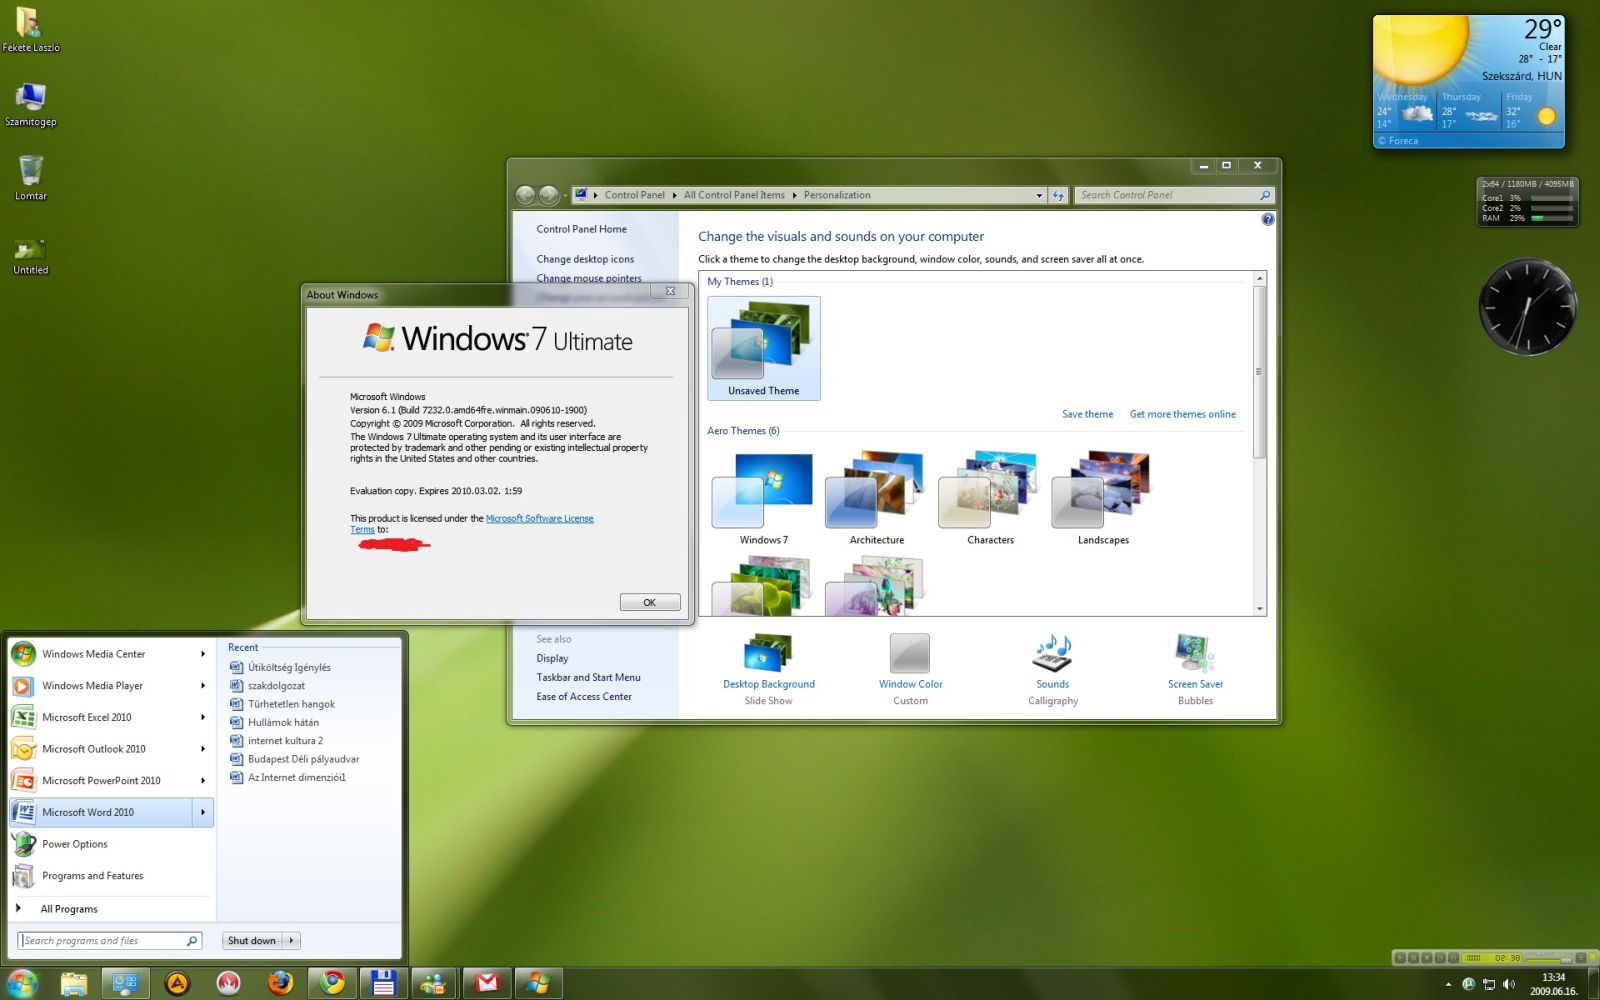Launch Nero burning app from the taskbar
This screenshot has width=1600, height=1000.
pos(229,984)
